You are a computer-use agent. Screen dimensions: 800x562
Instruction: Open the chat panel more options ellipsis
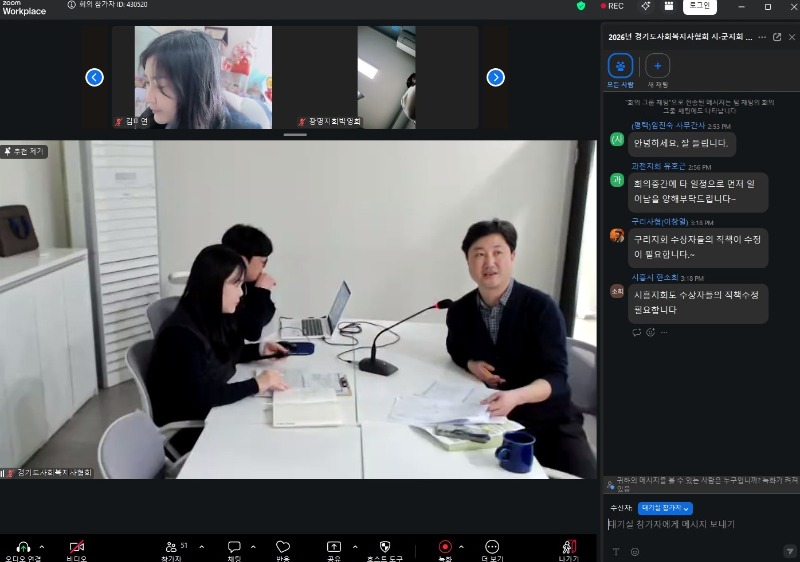[x=762, y=37]
